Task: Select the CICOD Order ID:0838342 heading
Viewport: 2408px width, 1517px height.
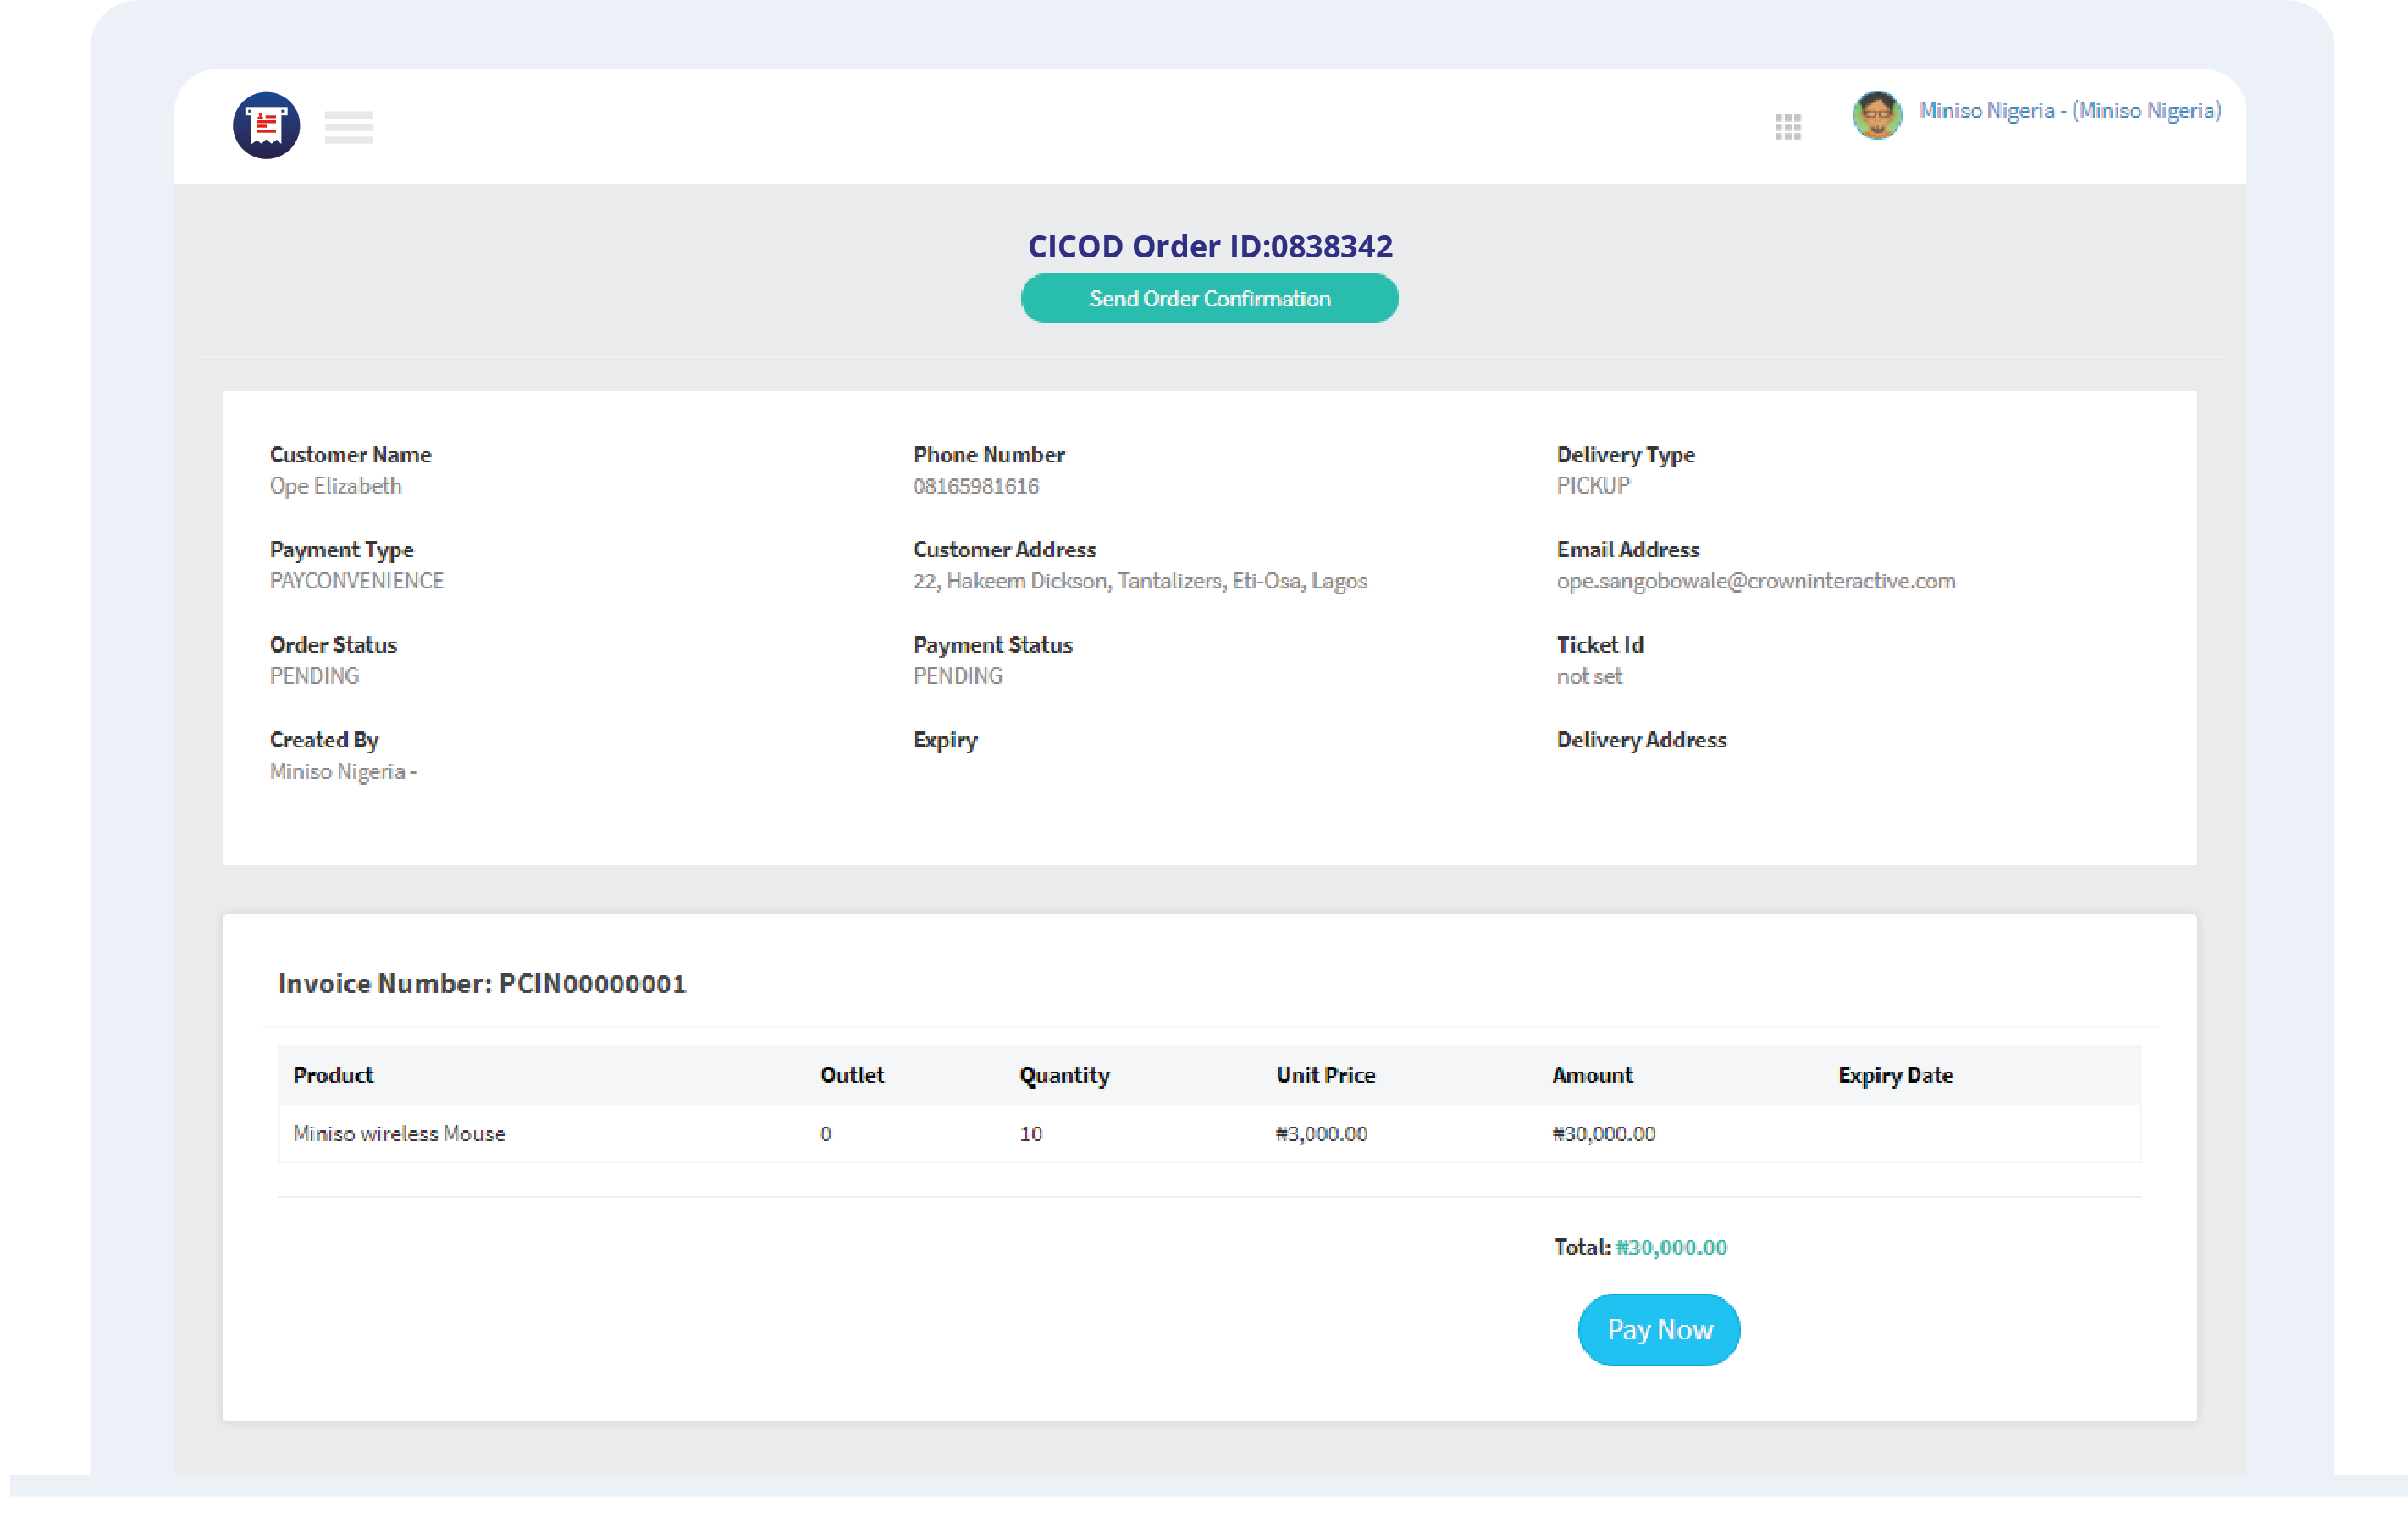Action: 1210,246
